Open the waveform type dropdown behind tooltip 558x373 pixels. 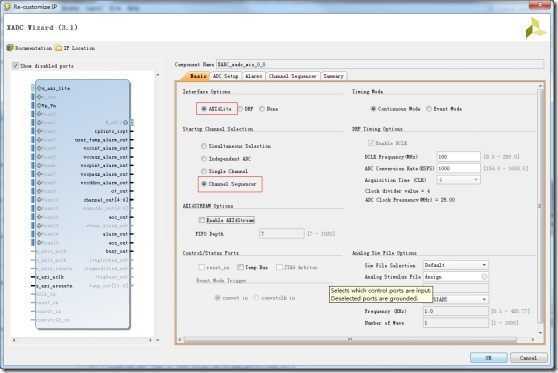pyautogui.click(x=484, y=299)
